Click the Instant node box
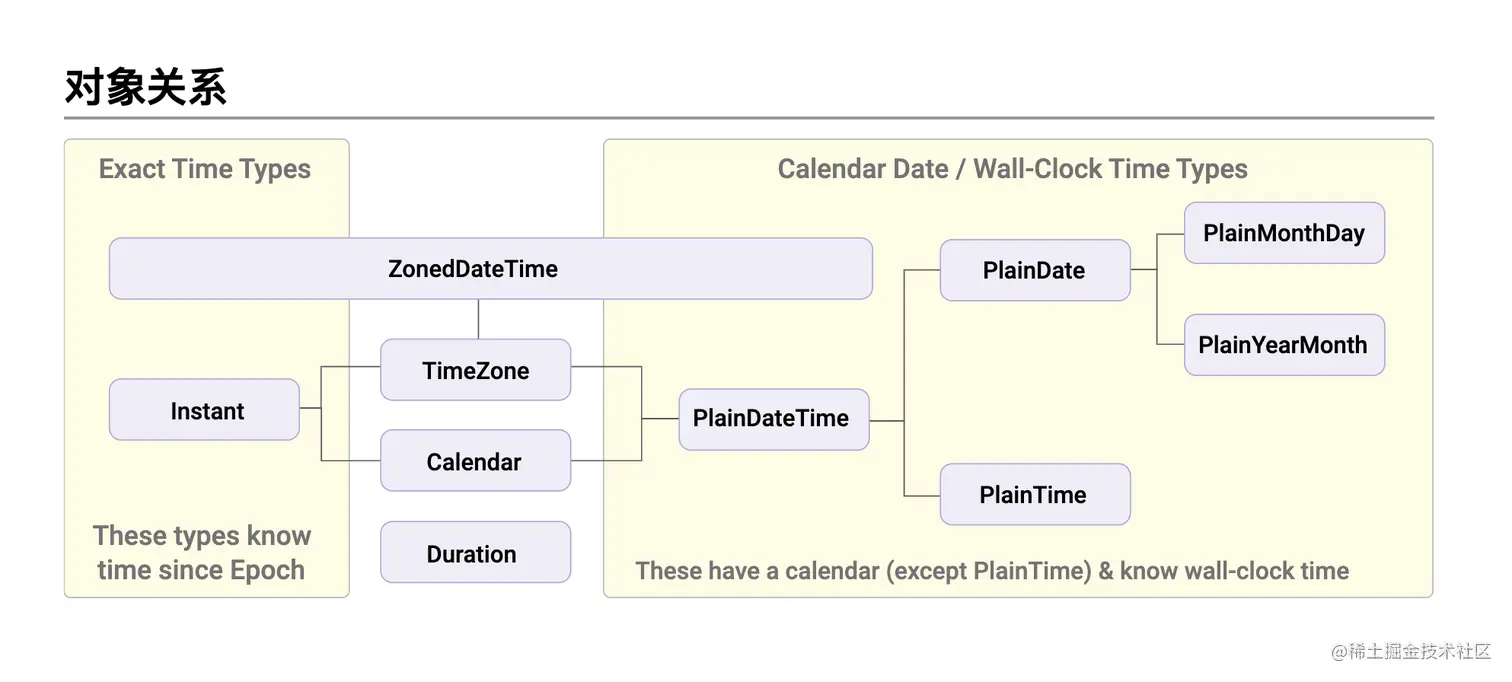1512x682 pixels. (x=204, y=410)
